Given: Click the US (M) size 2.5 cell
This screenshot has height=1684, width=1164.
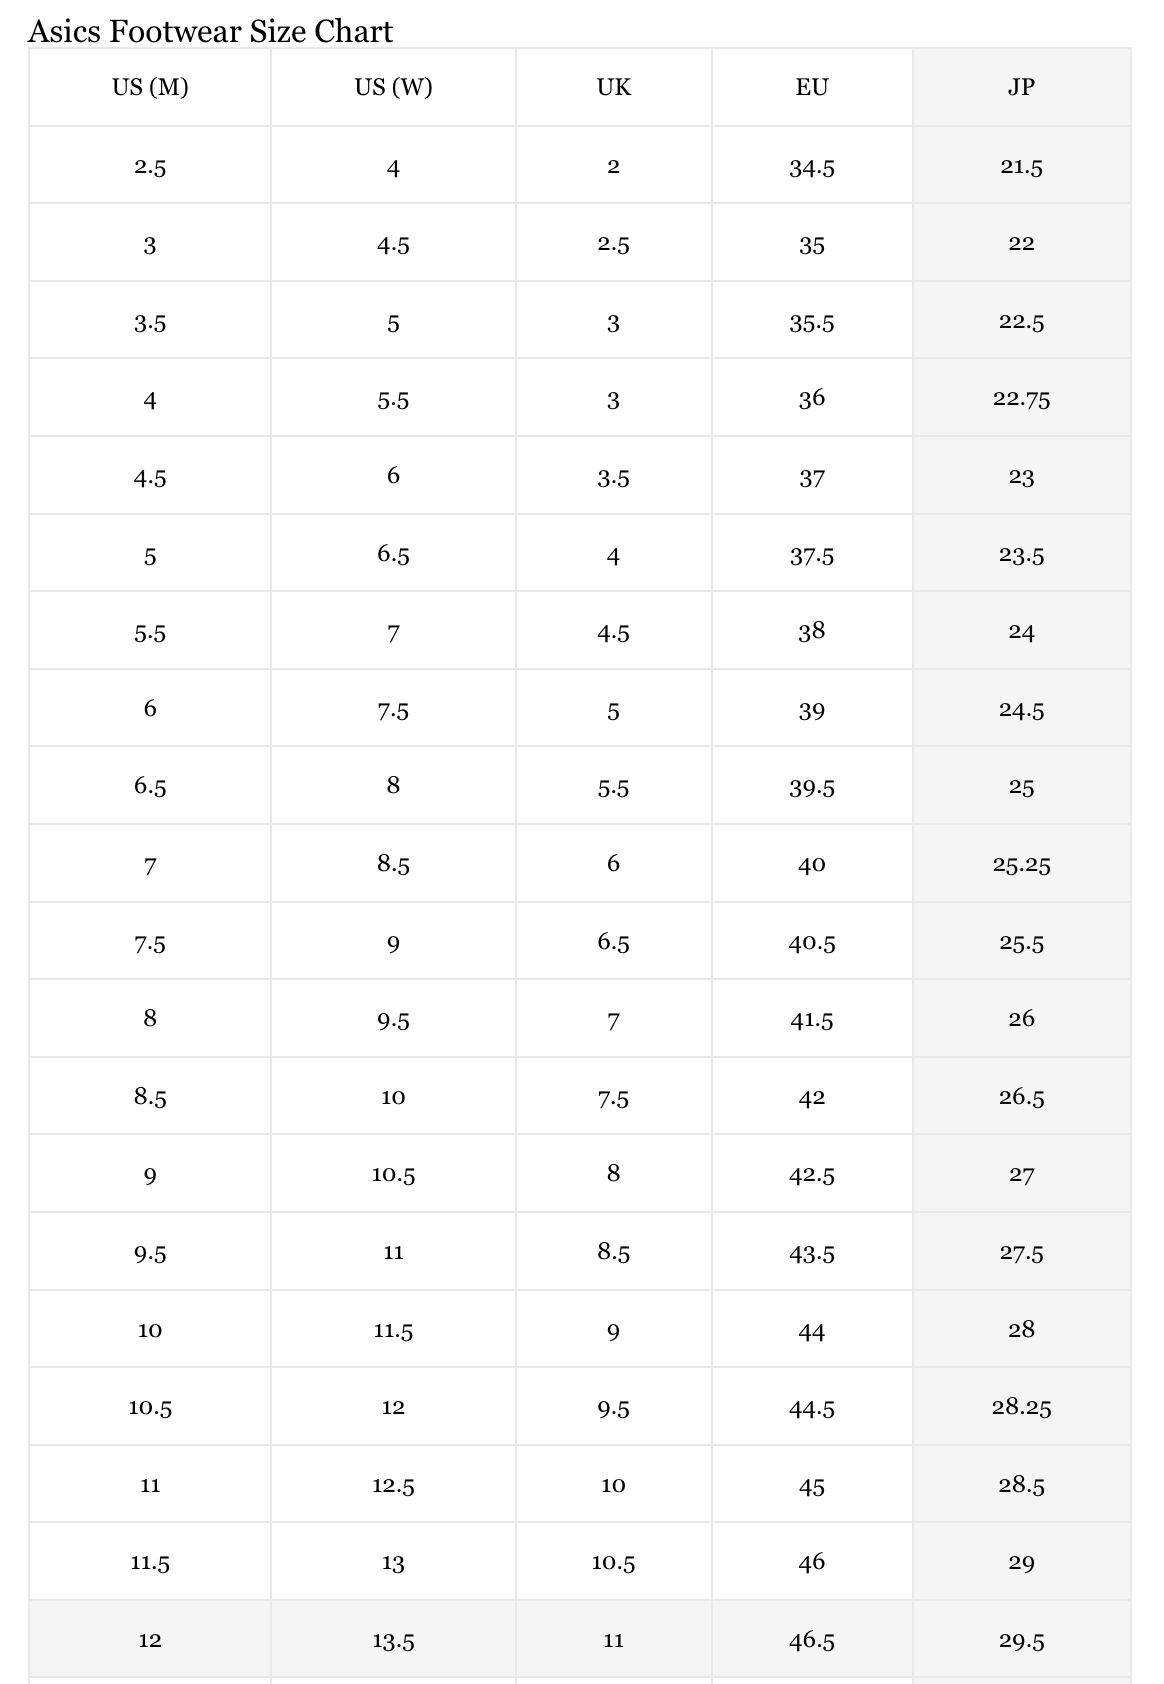Looking at the screenshot, I should pos(150,168).
